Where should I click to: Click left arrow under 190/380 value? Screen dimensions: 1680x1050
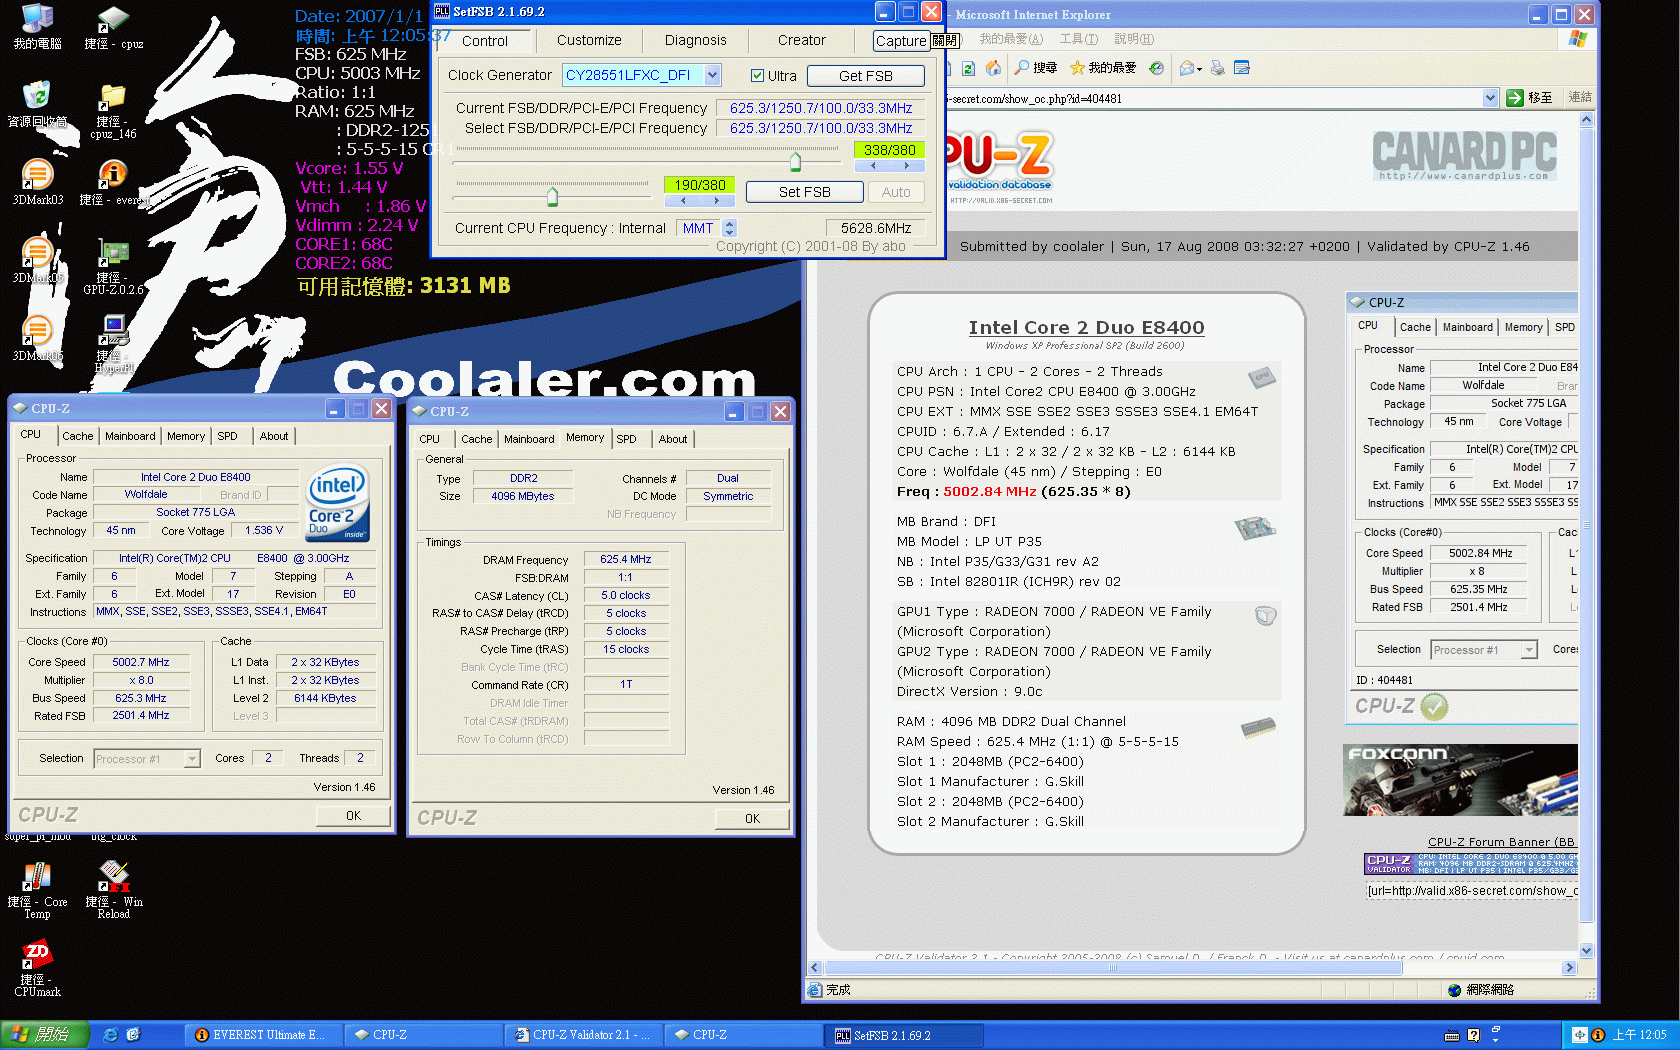683,201
